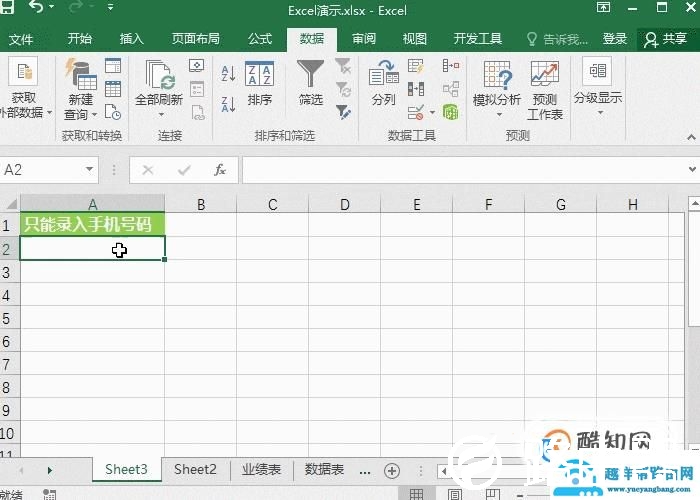Click the sheet tabs ellipsis for more sheets

tap(365, 472)
